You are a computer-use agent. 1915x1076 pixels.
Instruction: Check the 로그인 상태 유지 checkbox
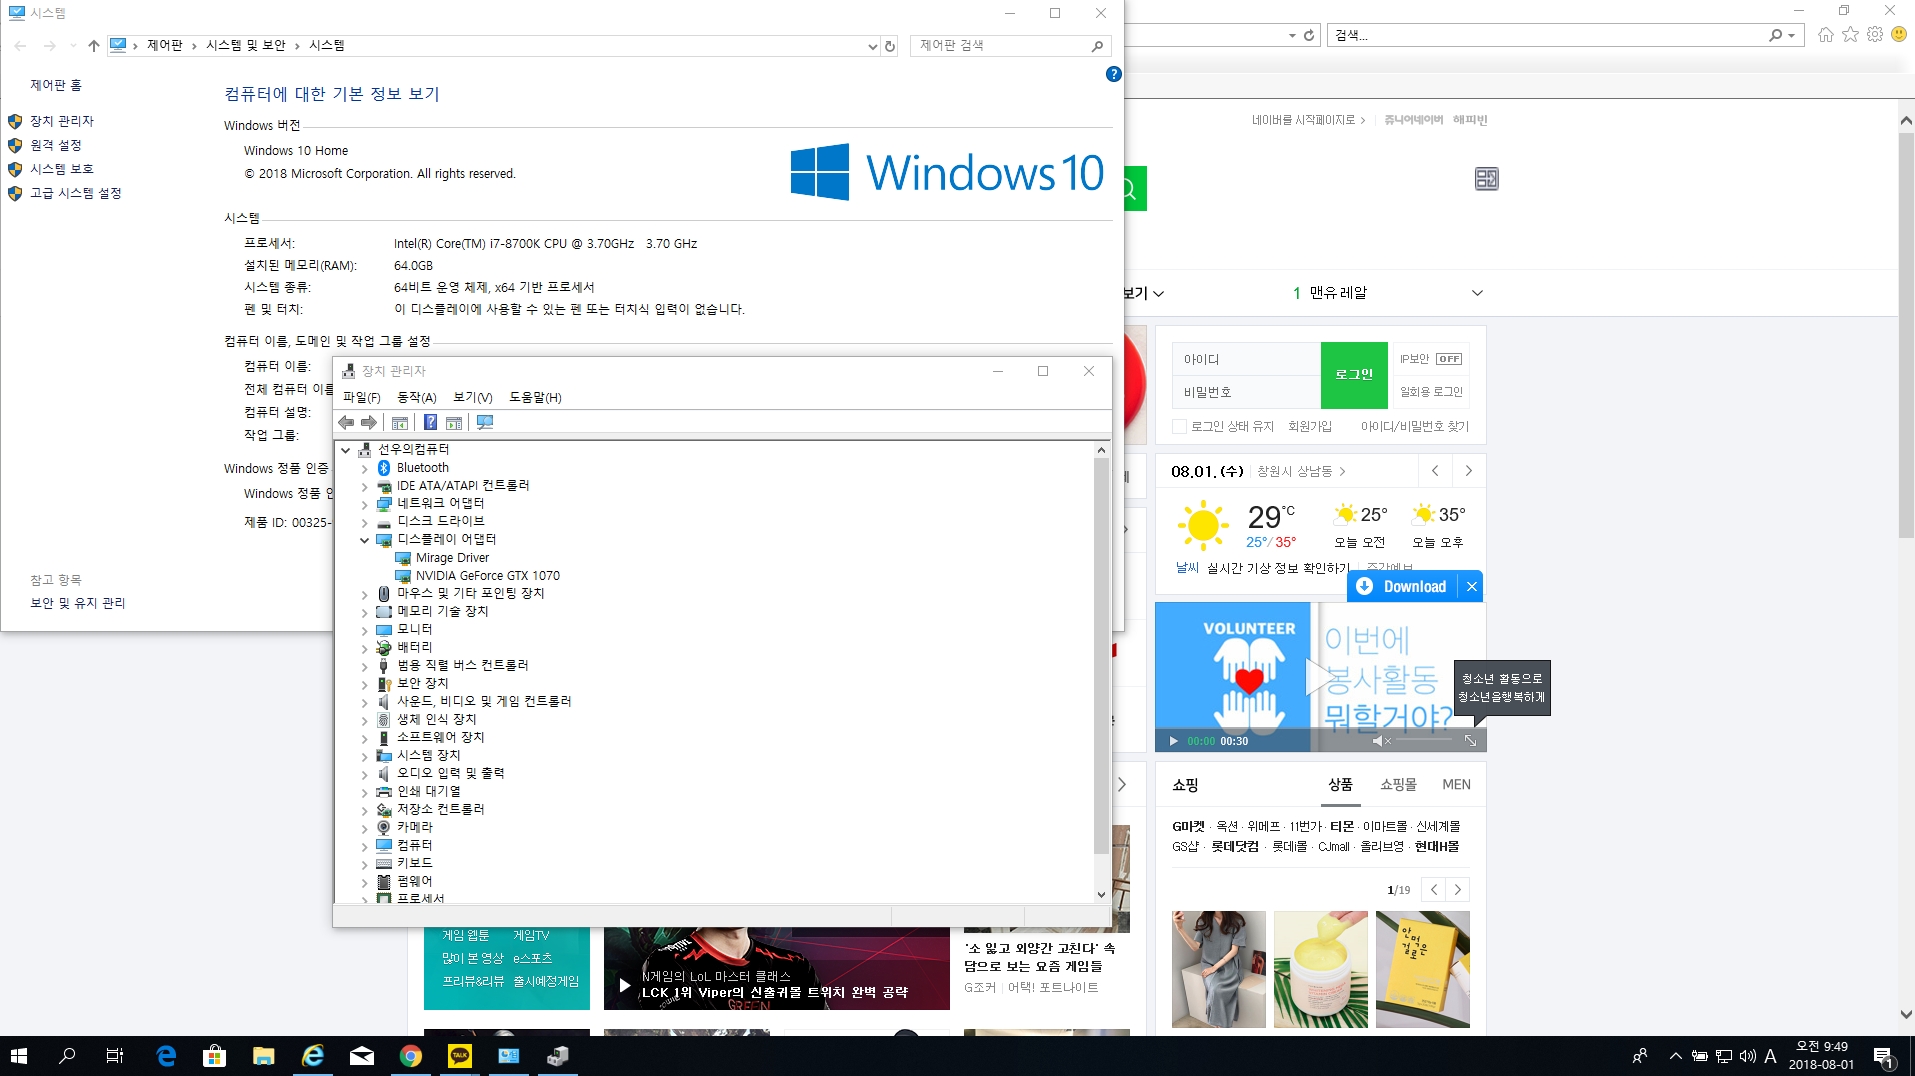pyautogui.click(x=1179, y=426)
